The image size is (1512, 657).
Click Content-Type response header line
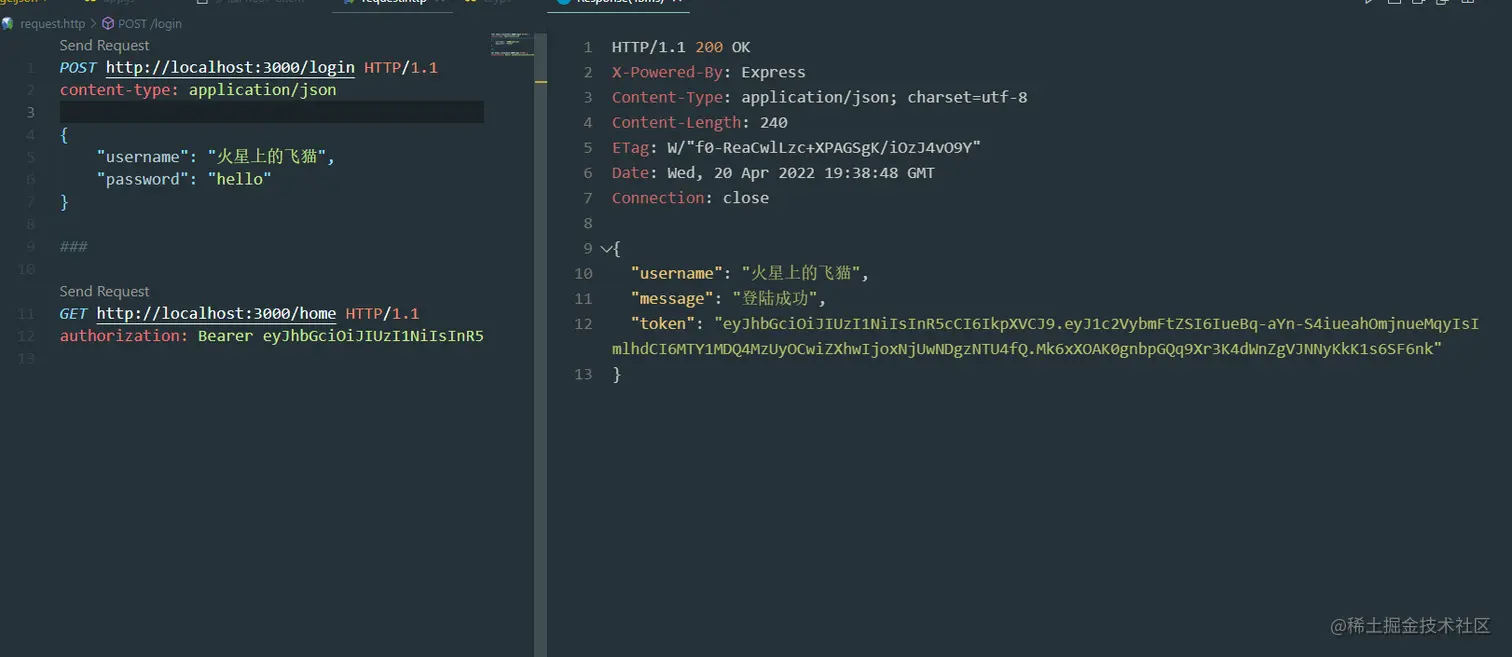[820, 97]
